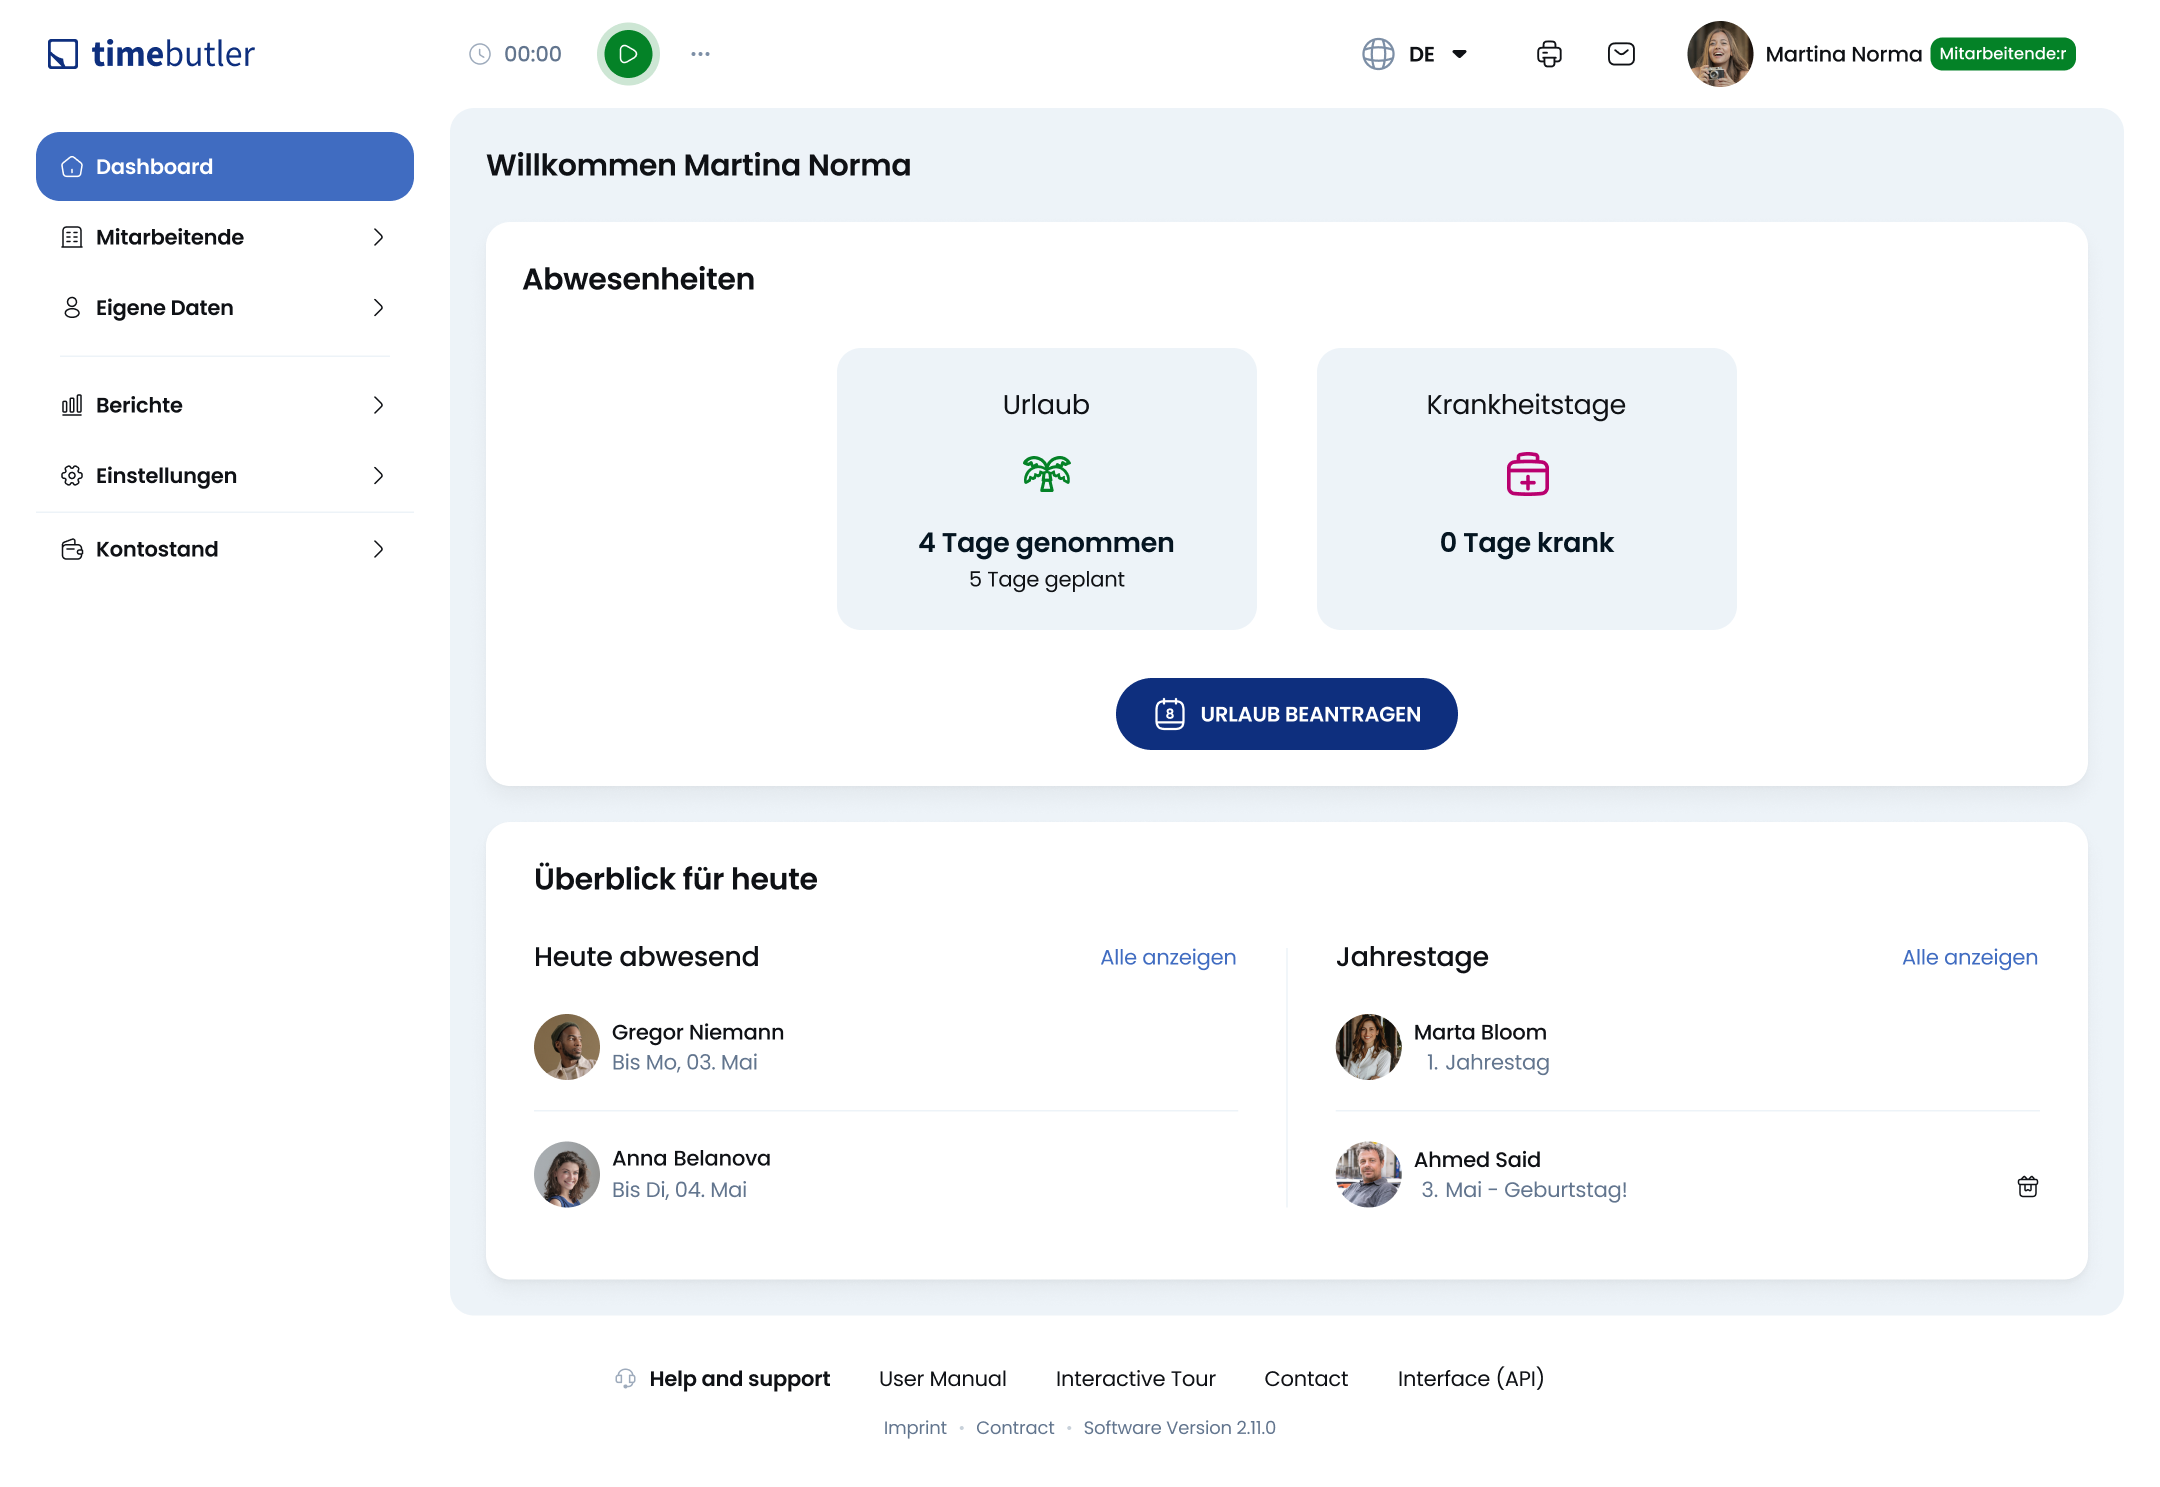Click the medical kit Krankheitstage icon
The height and width of the screenshot is (1487, 2160).
(1526, 474)
